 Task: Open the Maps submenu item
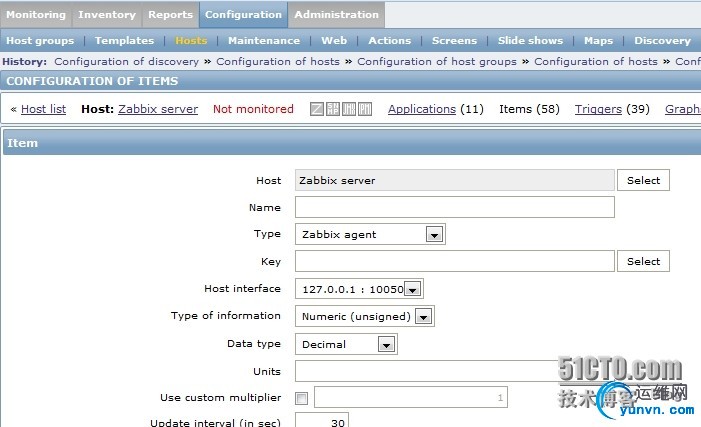pos(598,41)
